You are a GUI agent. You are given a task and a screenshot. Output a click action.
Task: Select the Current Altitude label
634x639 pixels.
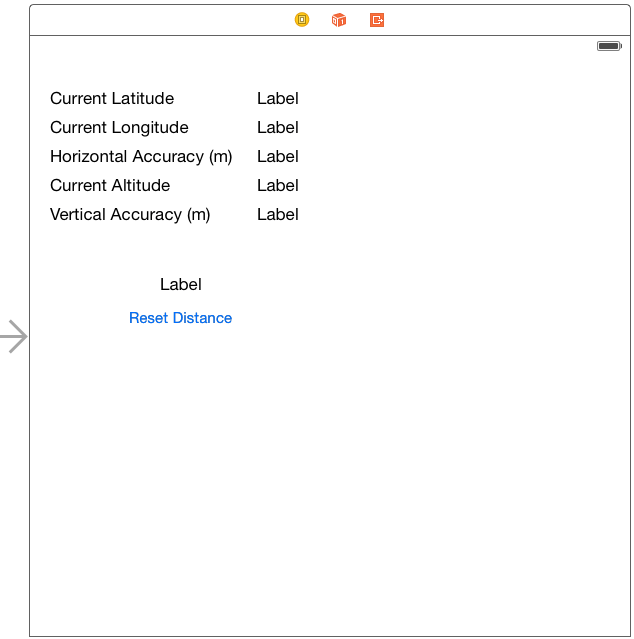[110, 186]
